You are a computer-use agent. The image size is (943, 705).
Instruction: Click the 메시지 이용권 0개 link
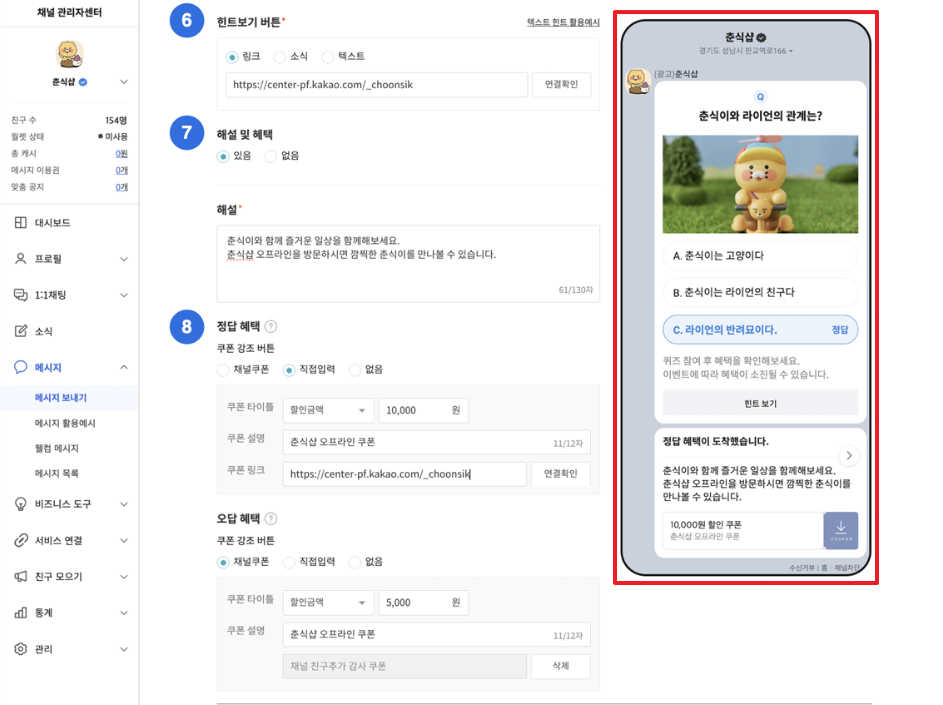click(x=121, y=170)
